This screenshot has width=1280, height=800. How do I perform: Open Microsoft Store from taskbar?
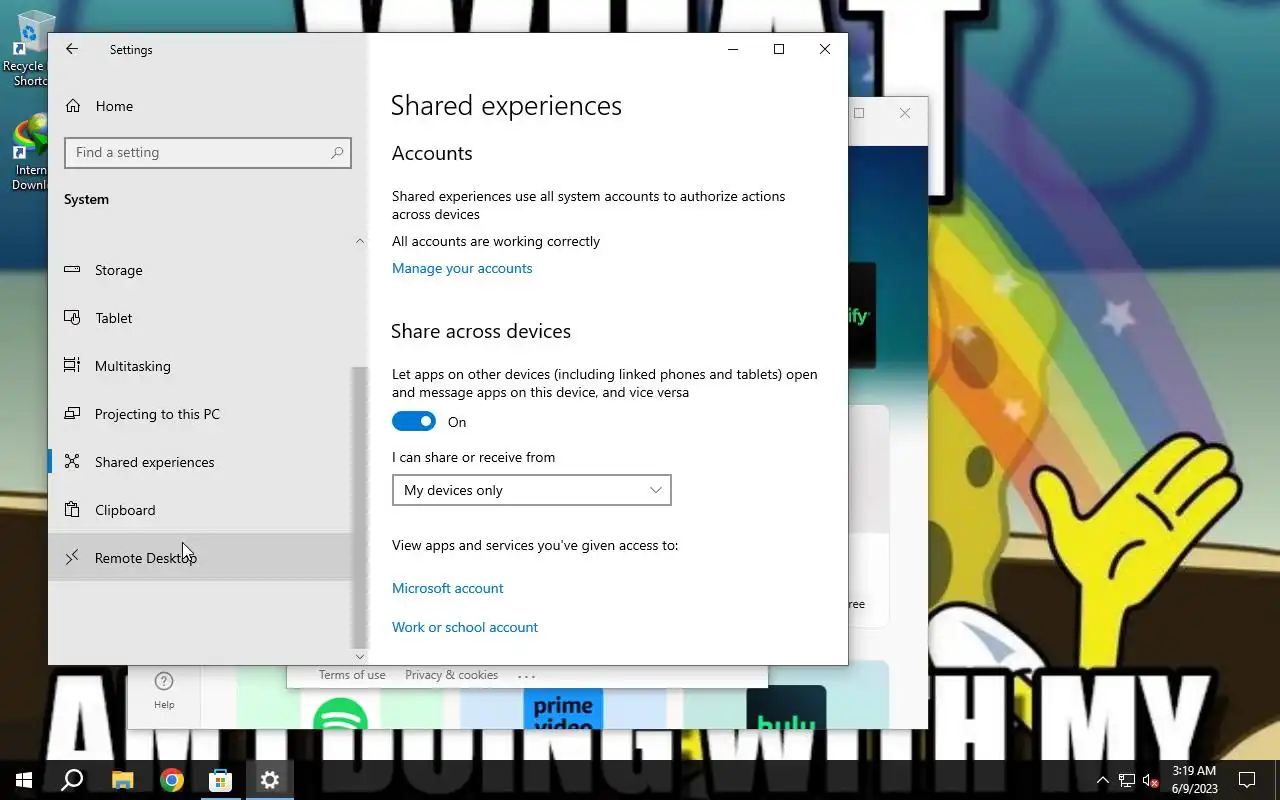click(x=220, y=780)
